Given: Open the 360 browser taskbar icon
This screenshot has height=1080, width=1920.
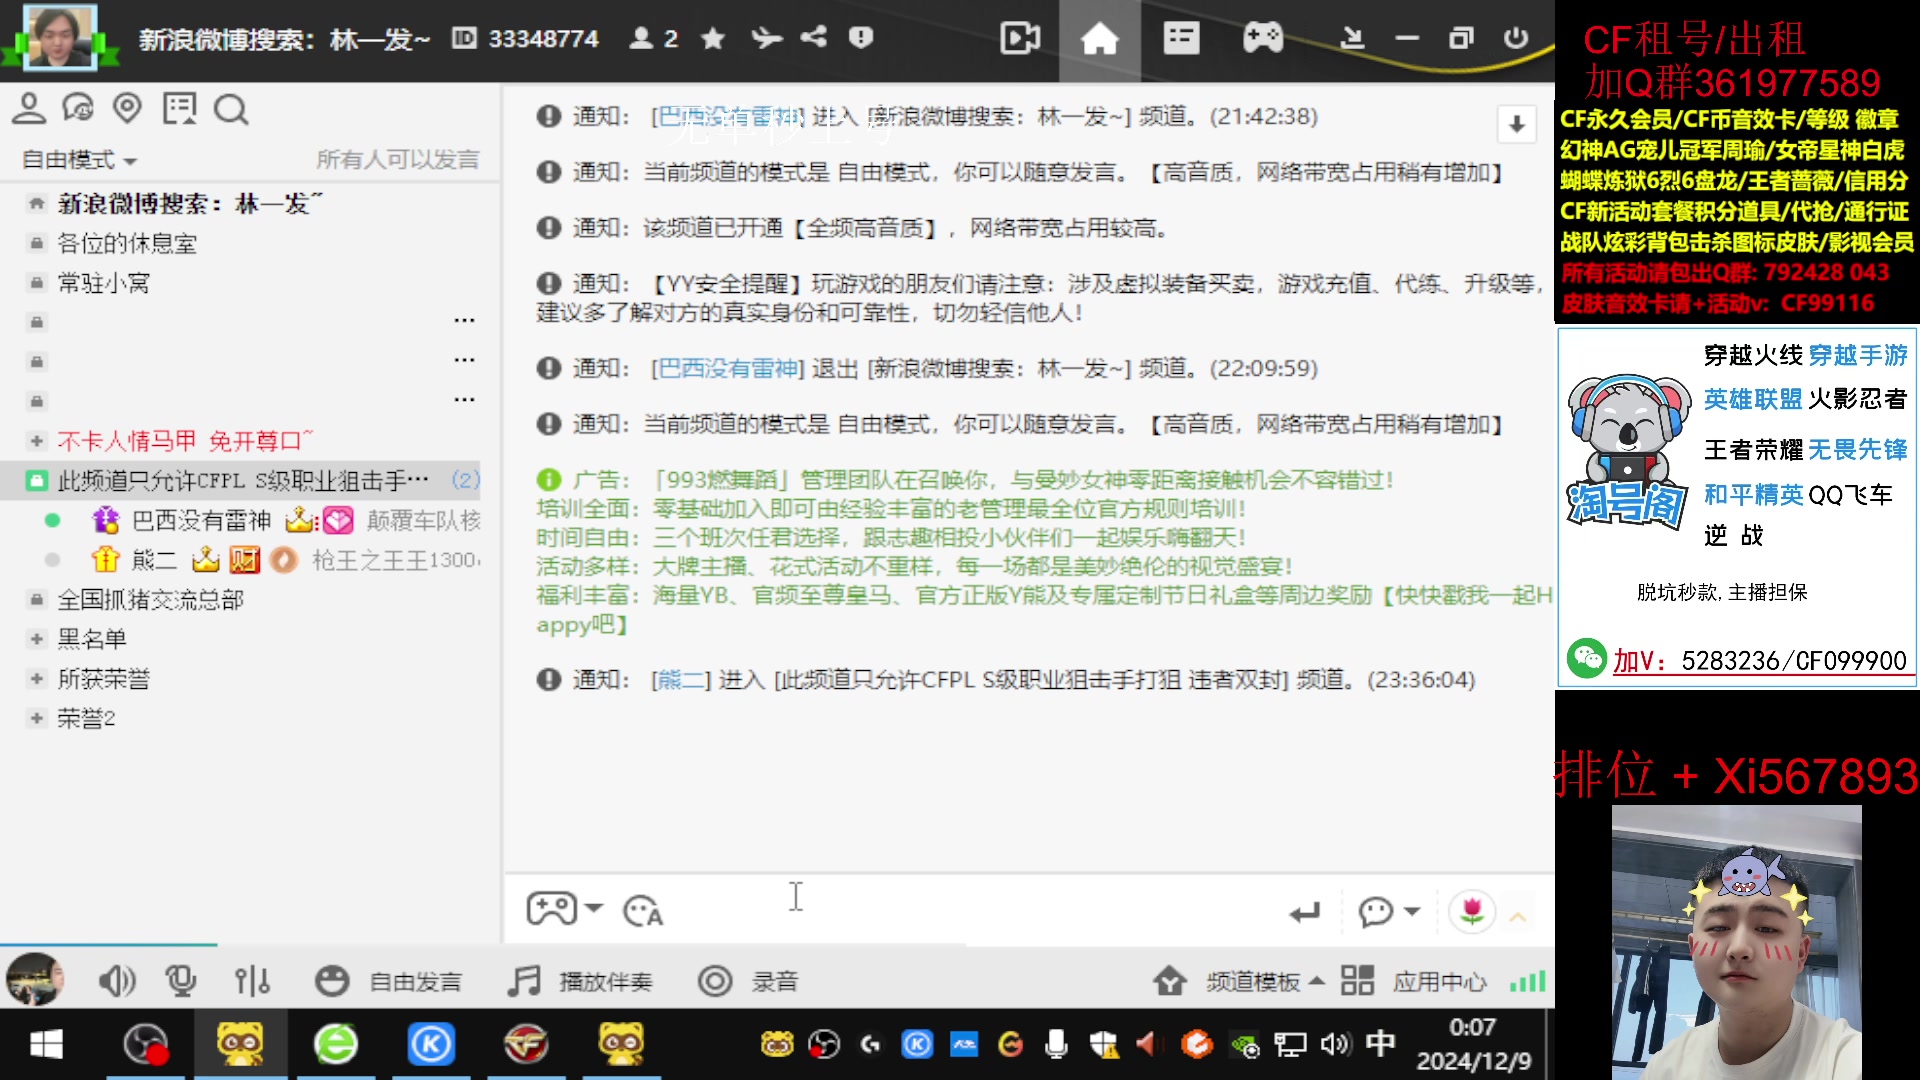Looking at the screenshot, I should click(336, 1045).
